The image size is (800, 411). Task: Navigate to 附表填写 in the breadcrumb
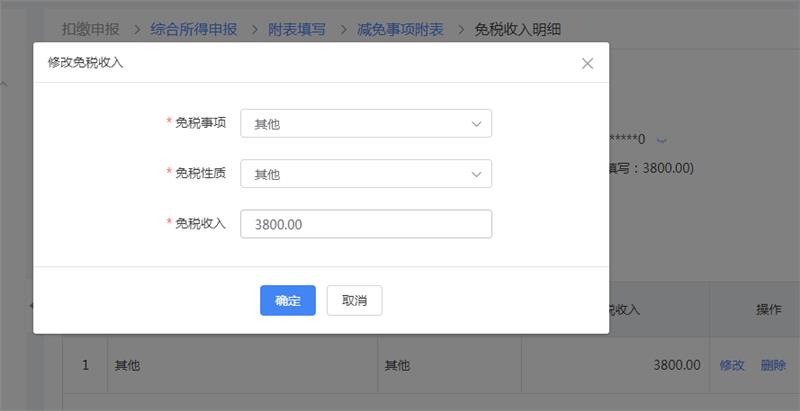point(297,29)
